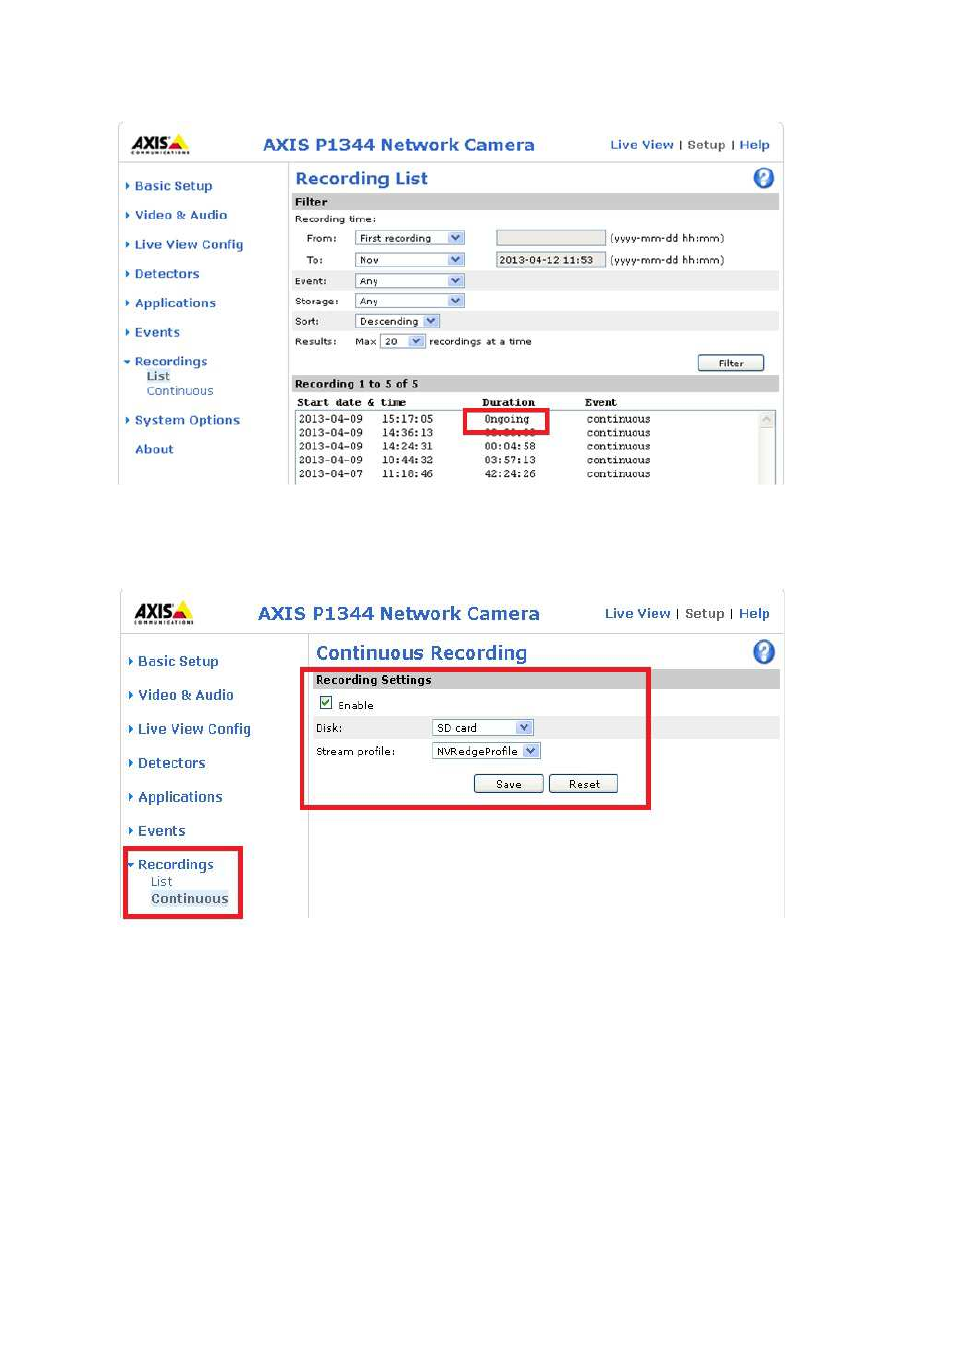This screenshot has width=954, height=1350.
Task: Expand Events on Continuous Recording page
Action: pos(161,831)
